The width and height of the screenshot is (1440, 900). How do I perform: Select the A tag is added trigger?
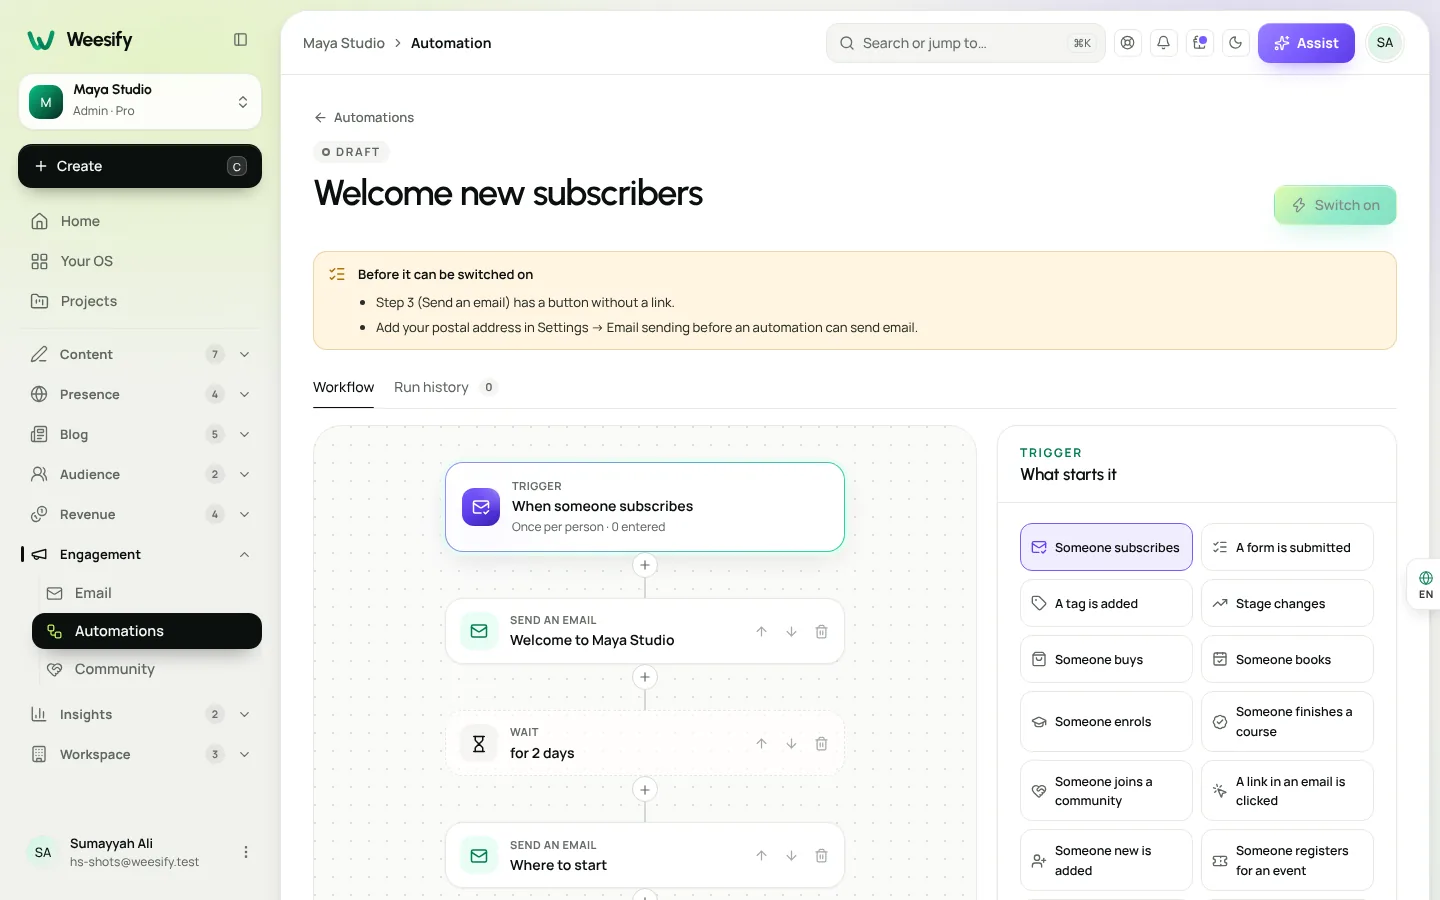(1106, 603)
